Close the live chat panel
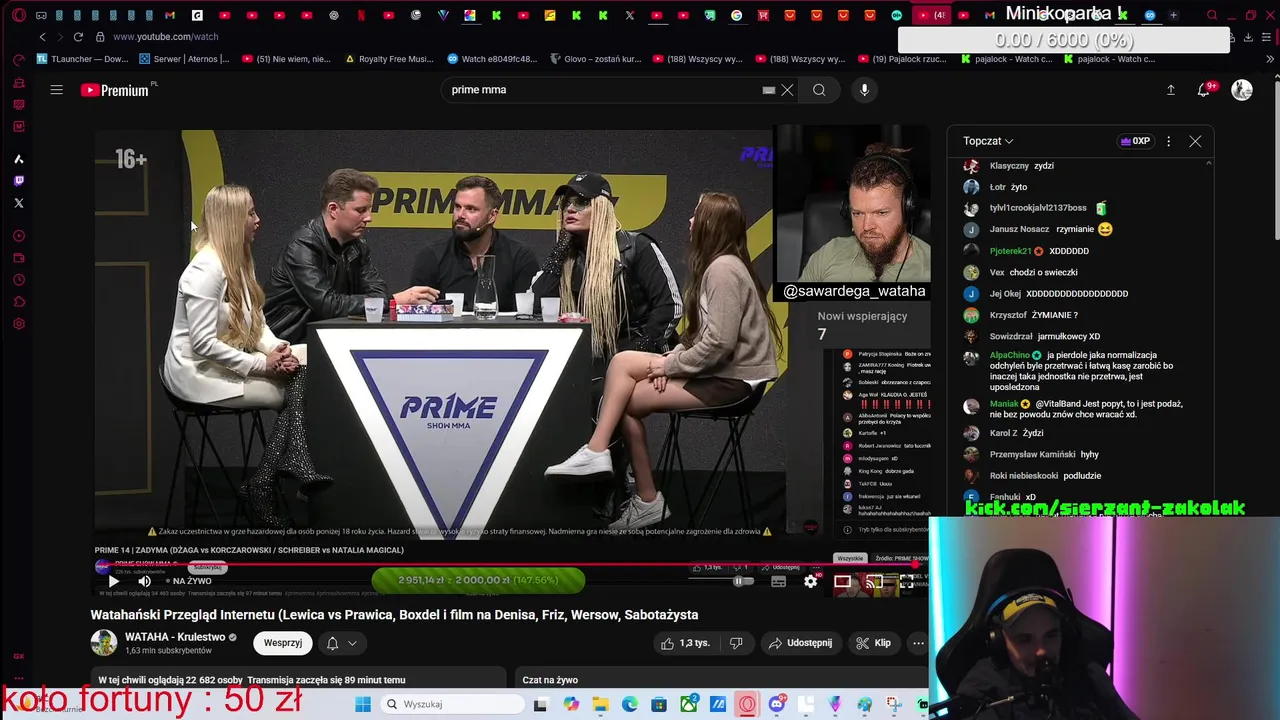 [1195, 141]
